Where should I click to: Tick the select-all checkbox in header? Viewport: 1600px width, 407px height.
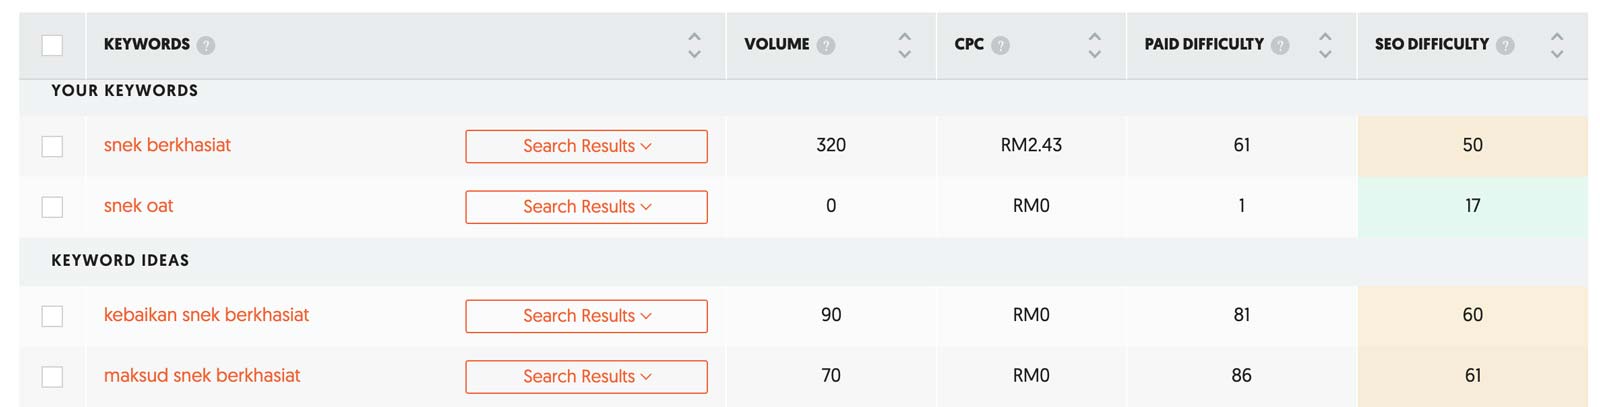click(x=52, y=45)
